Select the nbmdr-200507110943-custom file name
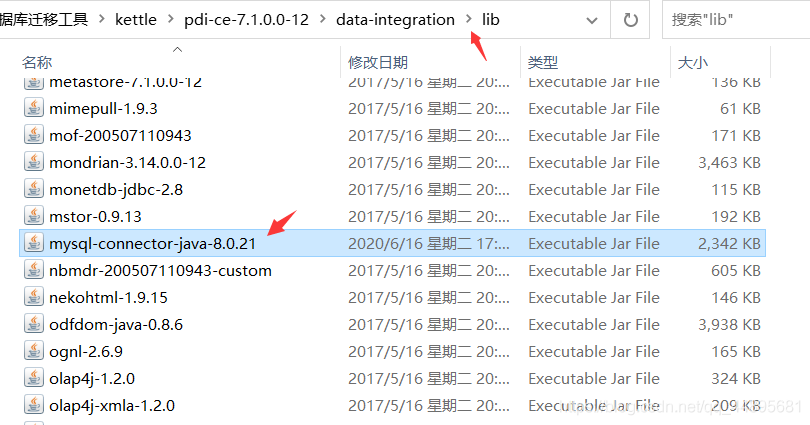This screenshot has width=810, height=425. (160, 270)
